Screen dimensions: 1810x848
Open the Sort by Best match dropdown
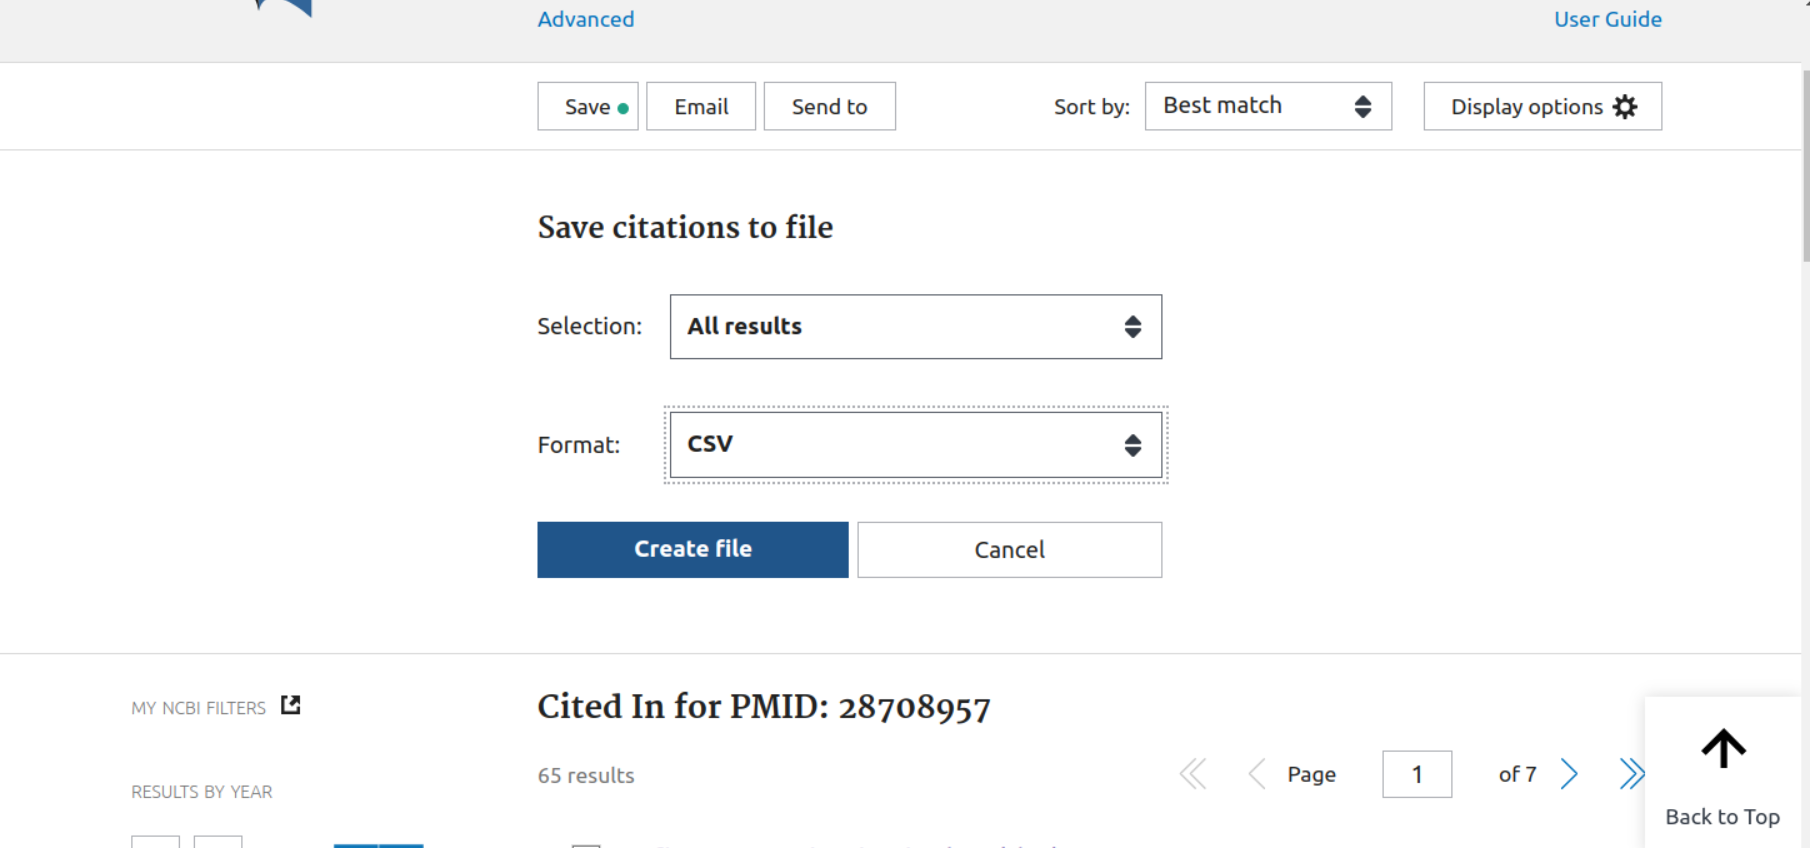(1267, 106)
